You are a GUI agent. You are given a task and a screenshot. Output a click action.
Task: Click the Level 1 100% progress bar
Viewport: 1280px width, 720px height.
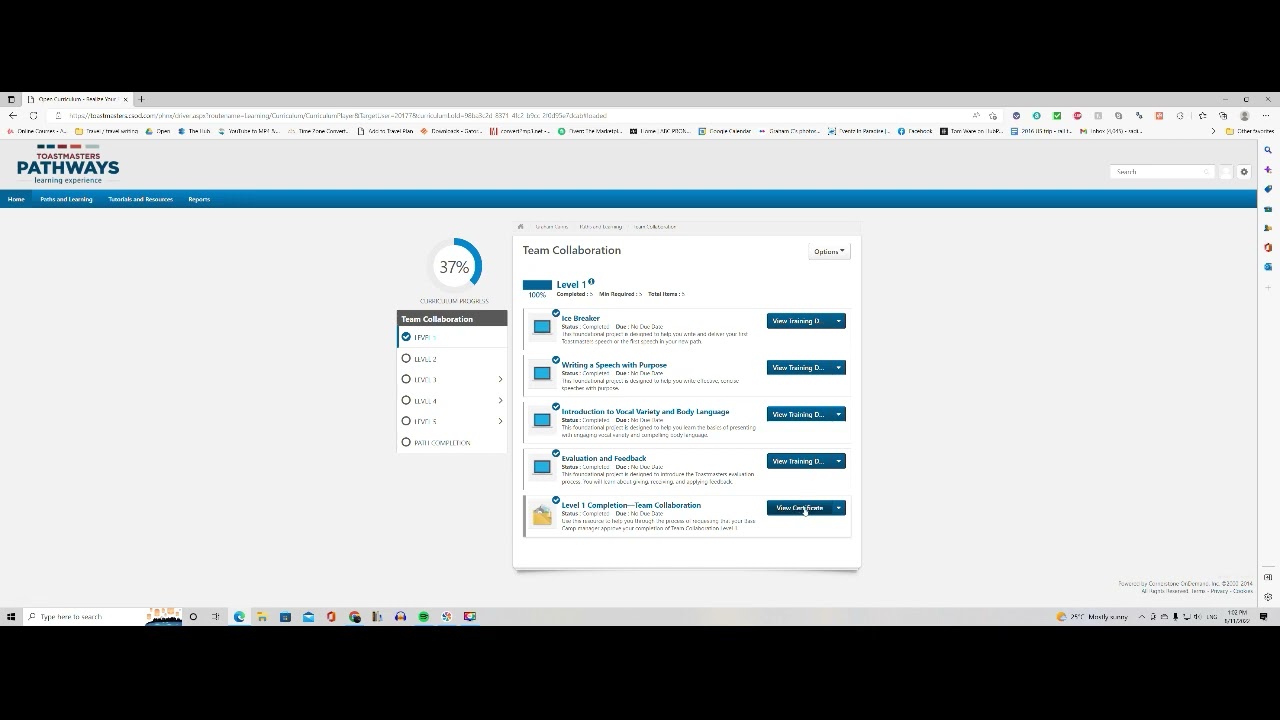click(537, 285)
